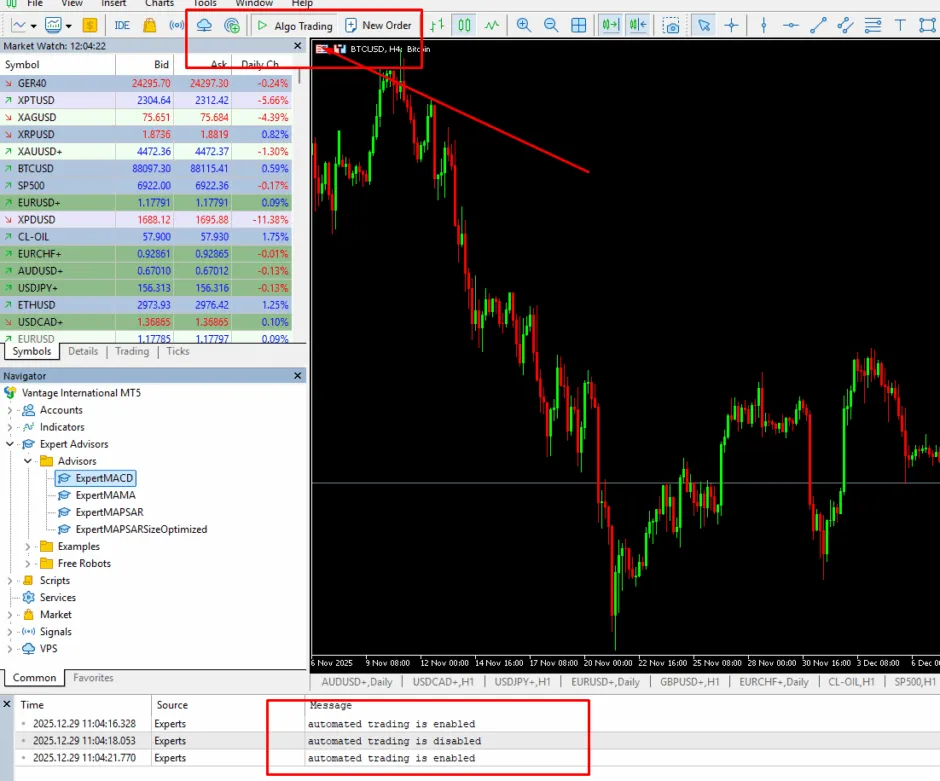This screenshot has height=781, width=940.
Task: Click the tile windows grid icon
Action: (x=578, y=25)
